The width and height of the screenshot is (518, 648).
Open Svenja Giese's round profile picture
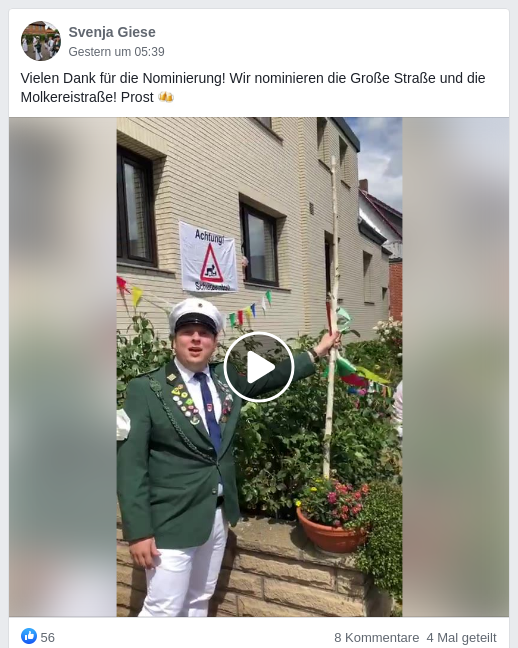coord(41,41)
